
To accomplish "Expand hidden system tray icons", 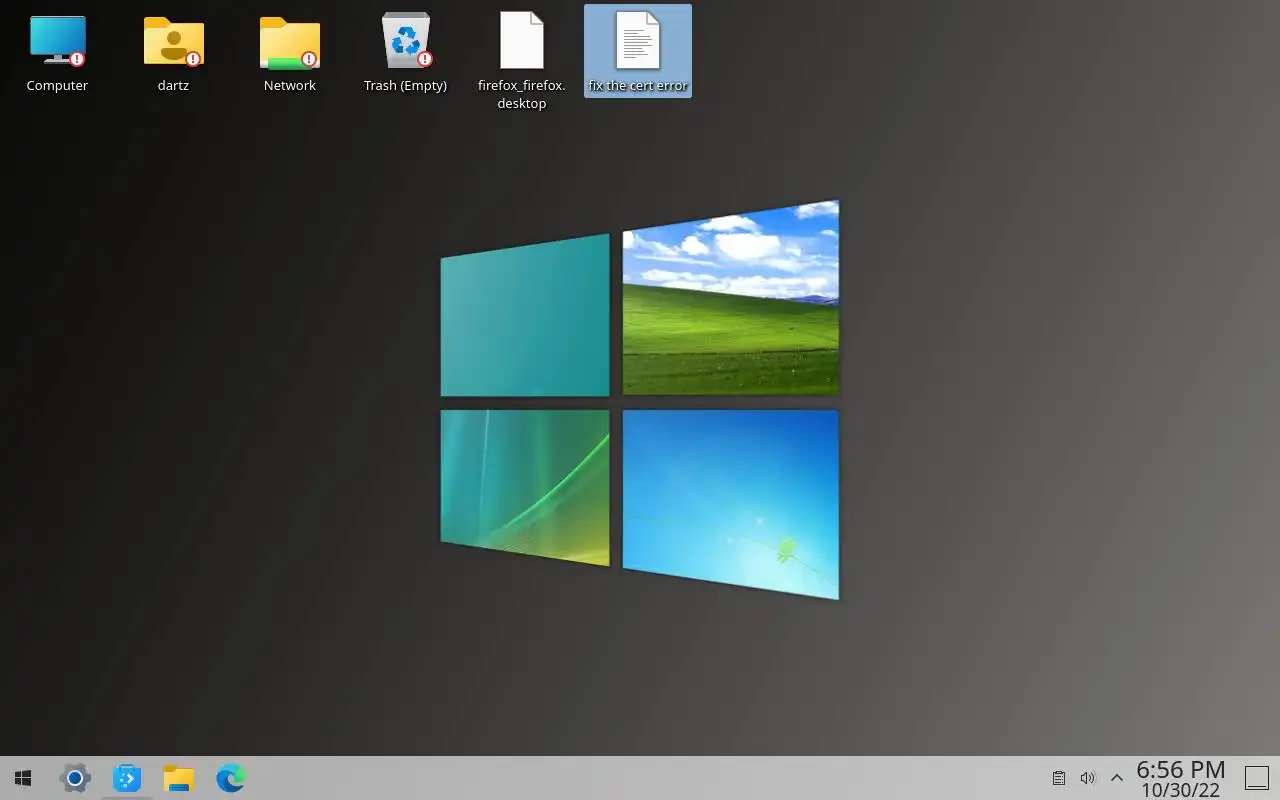I will [x=1117, y=778].
